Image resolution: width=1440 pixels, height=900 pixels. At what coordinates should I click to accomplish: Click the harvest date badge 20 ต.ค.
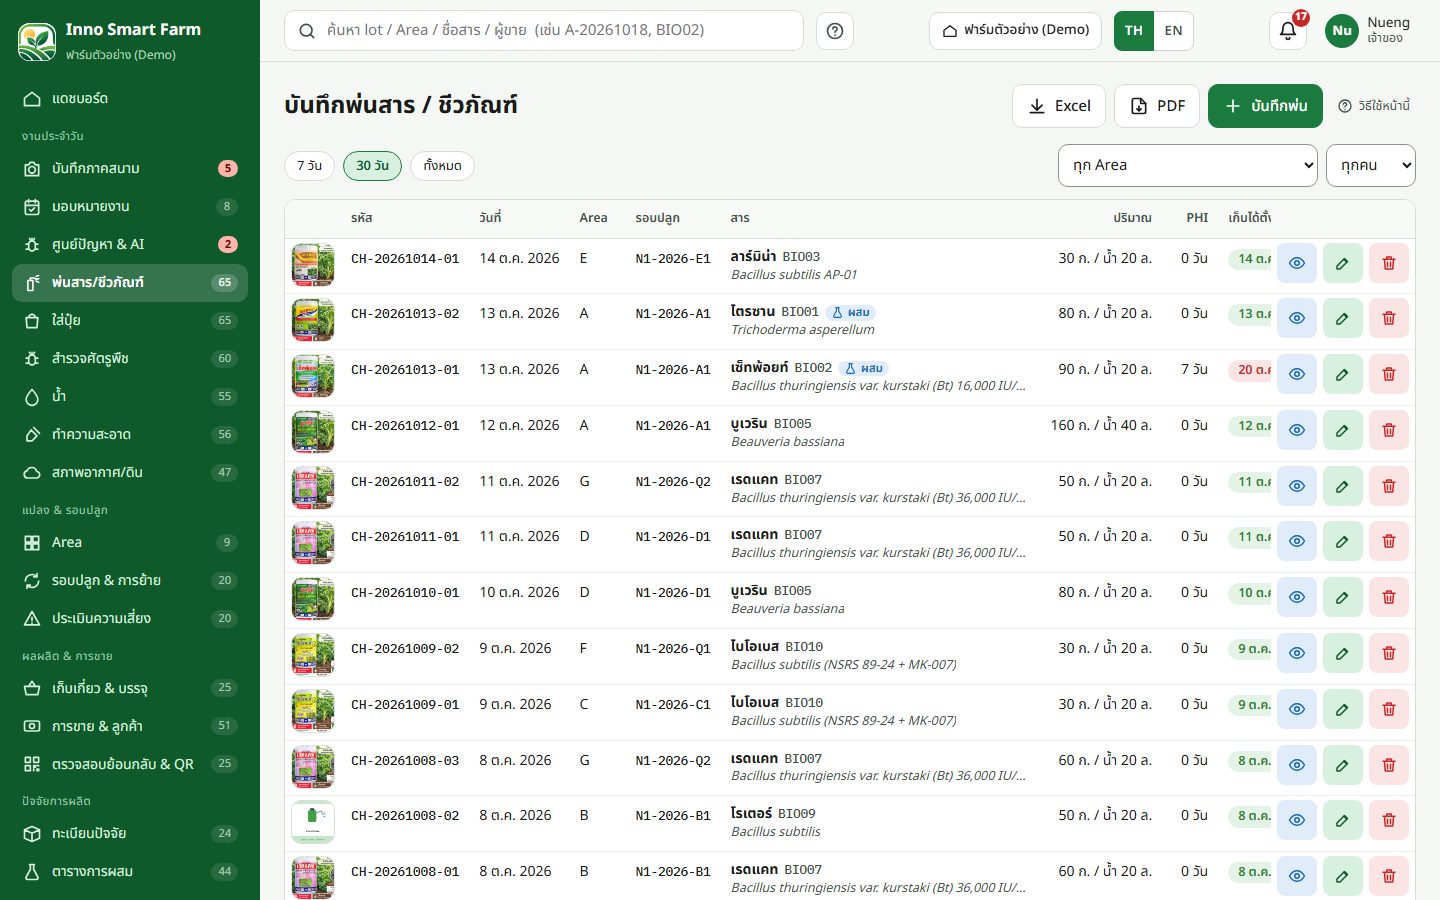coord(1250,370)
